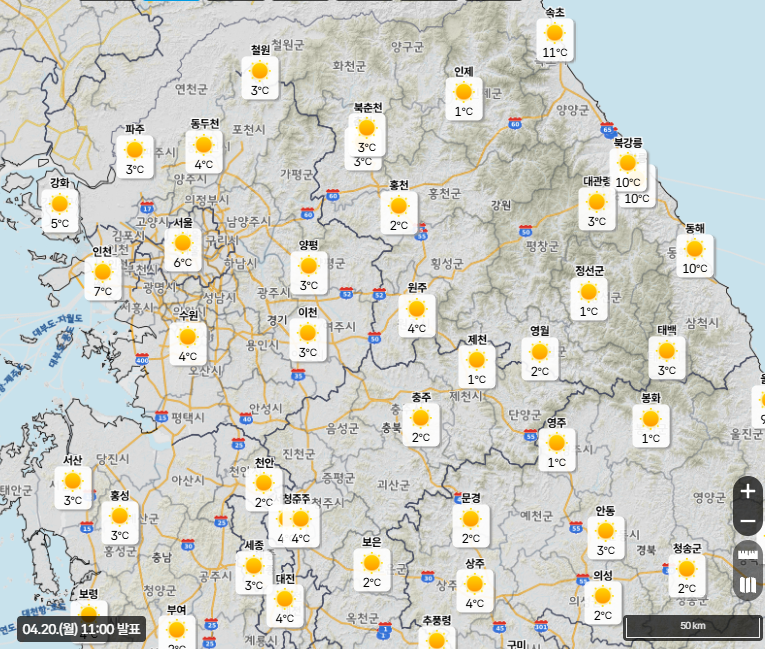Click the 04.20 11:00 발표 timestamp label
765x649 pixels.
pos(82,629)
